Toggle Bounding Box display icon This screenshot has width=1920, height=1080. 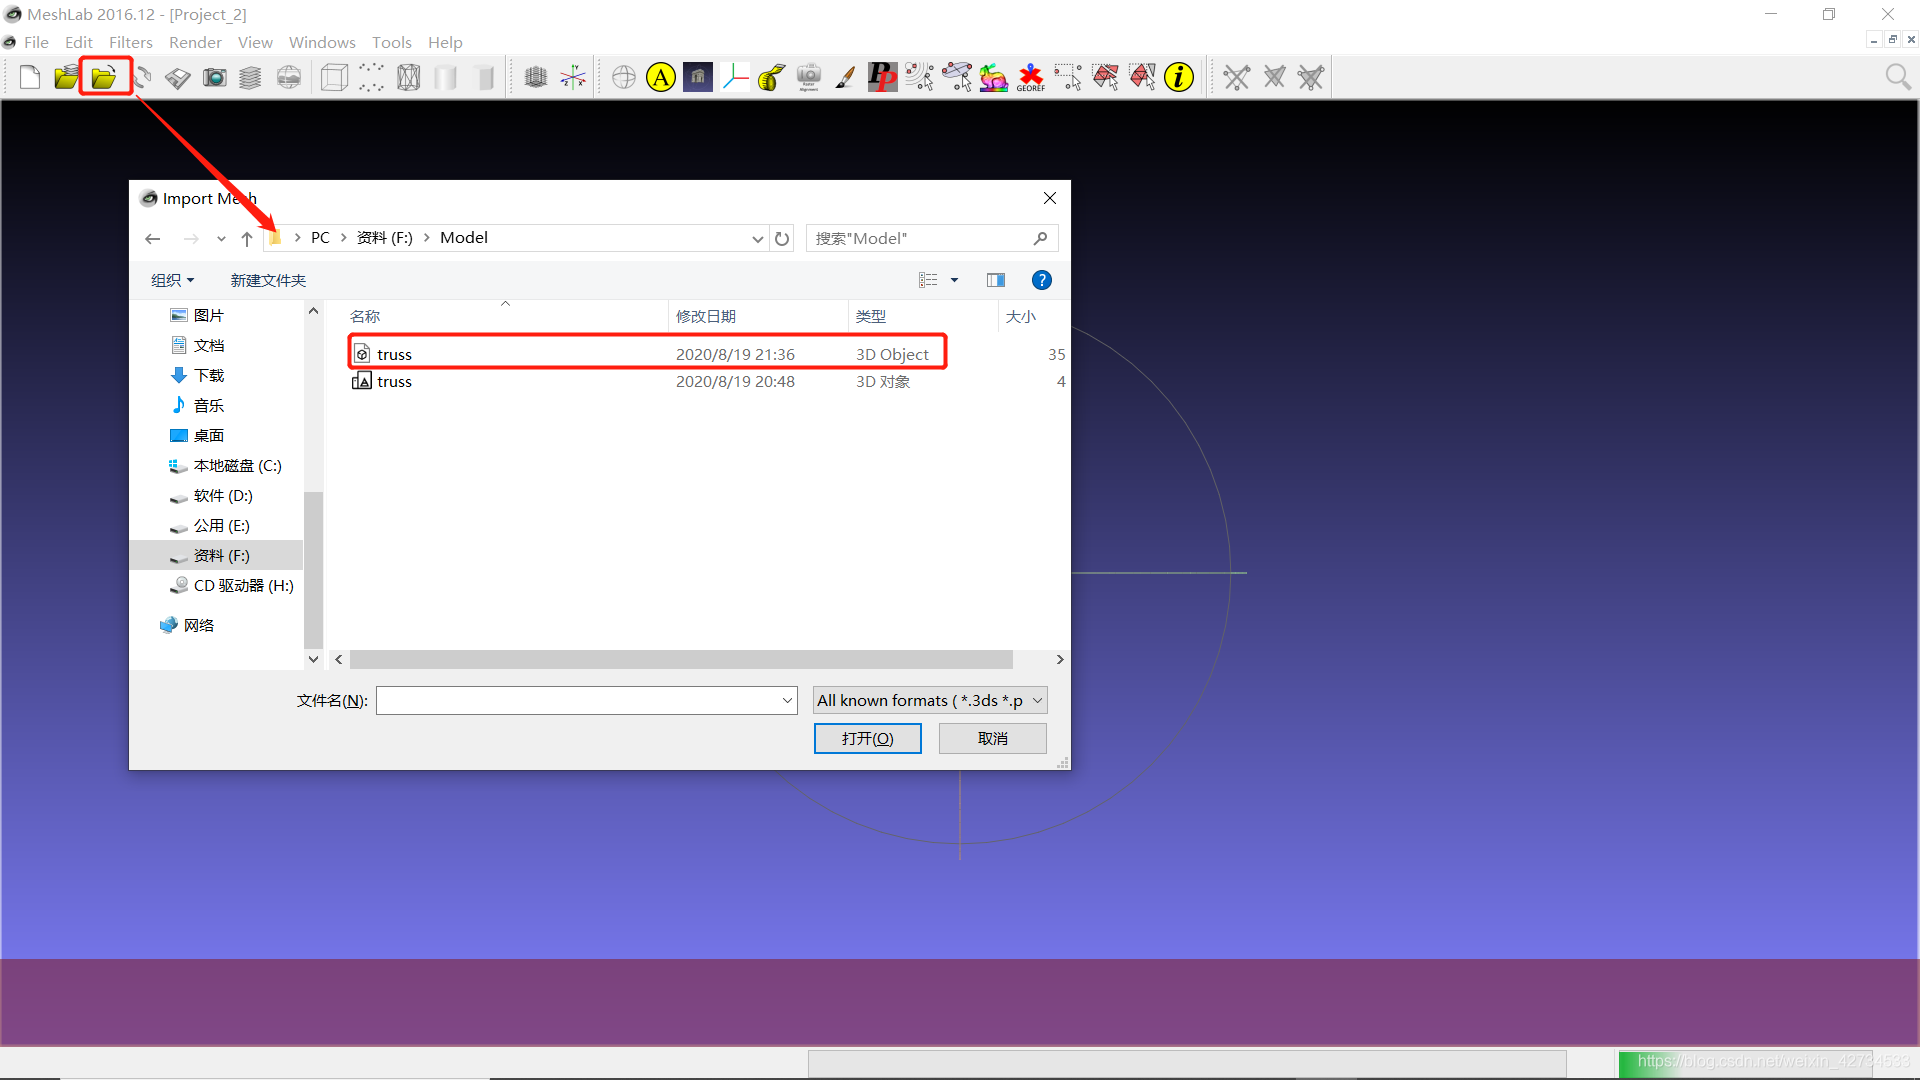click(x=334, y=77)
